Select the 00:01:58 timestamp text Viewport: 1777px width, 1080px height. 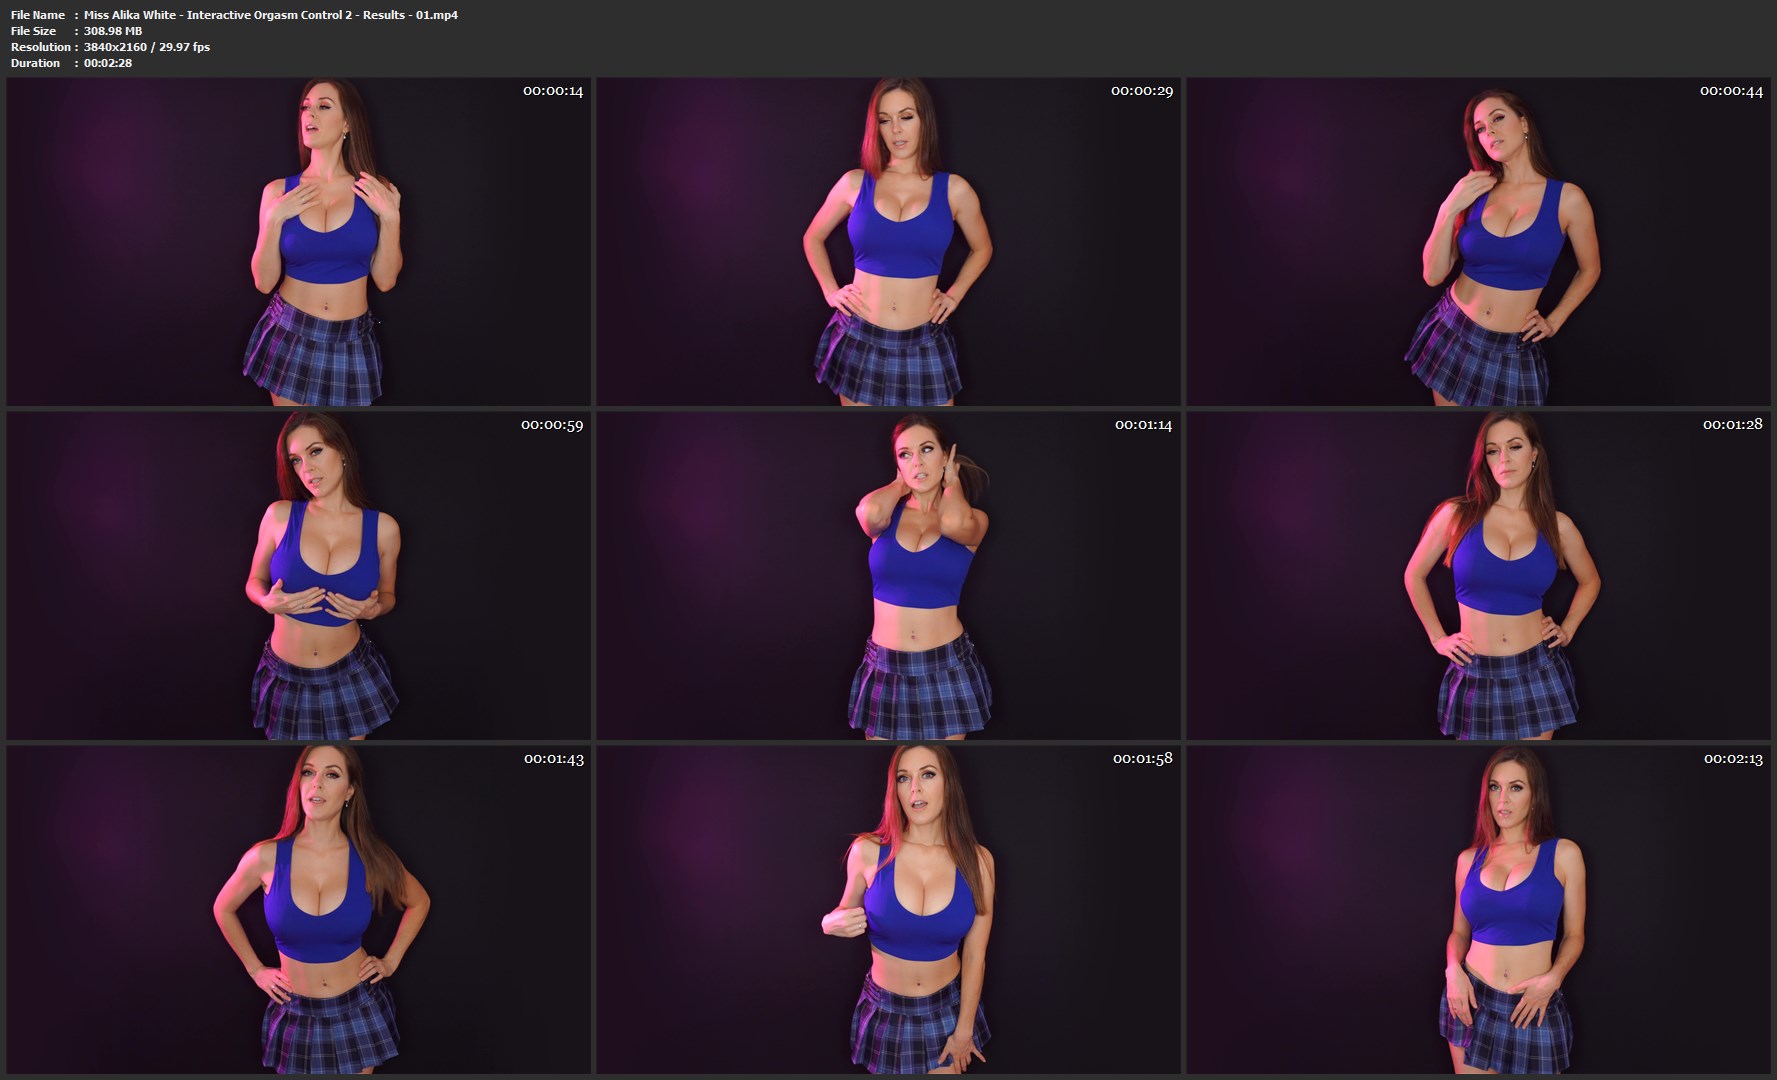(1142, 759)
